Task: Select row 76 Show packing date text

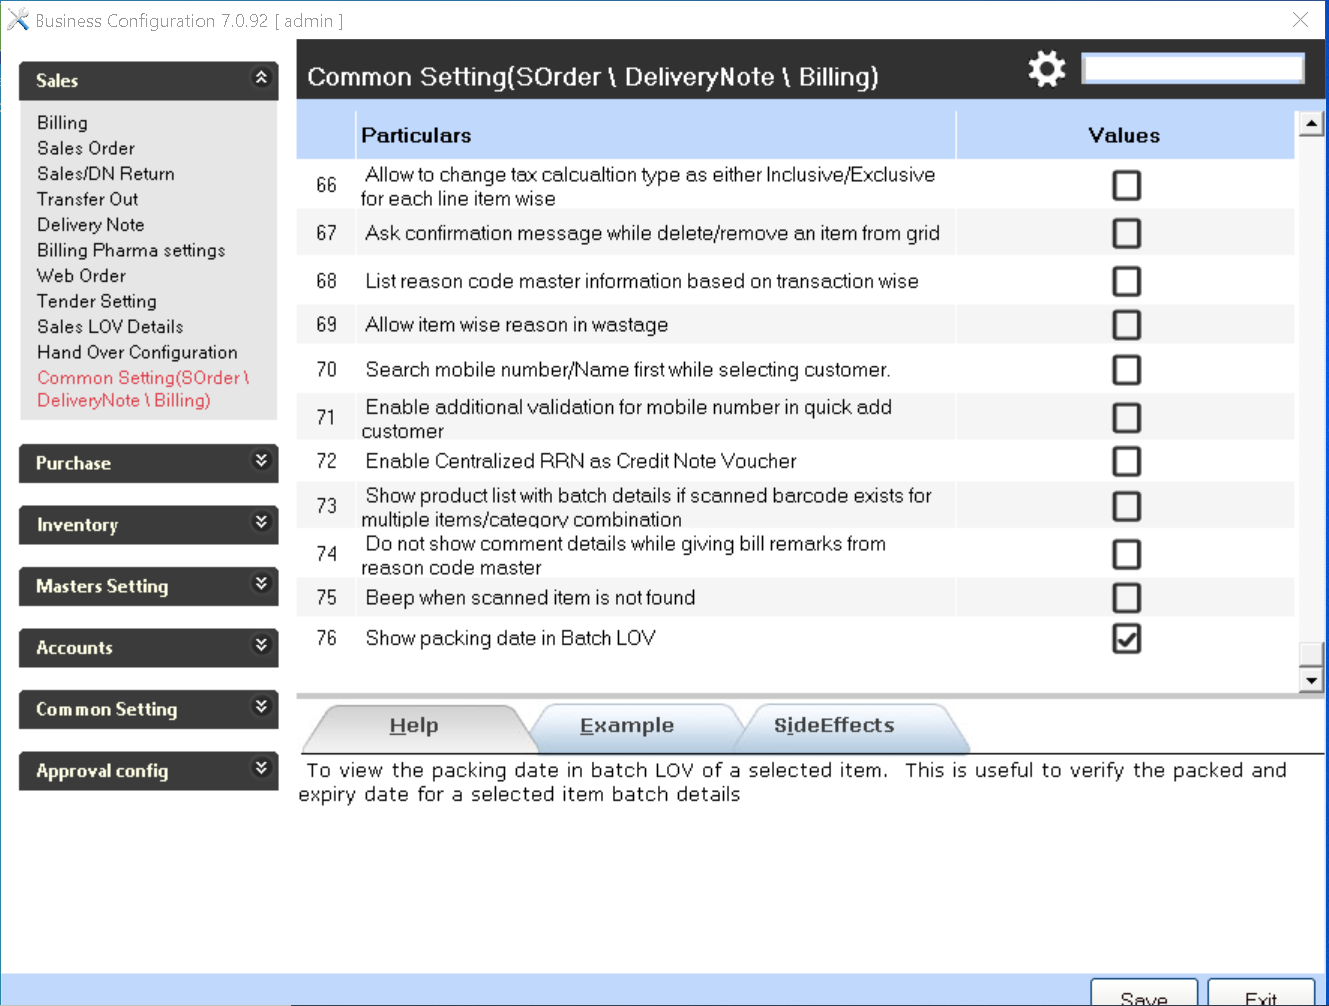Action: (x=510, y=638)
